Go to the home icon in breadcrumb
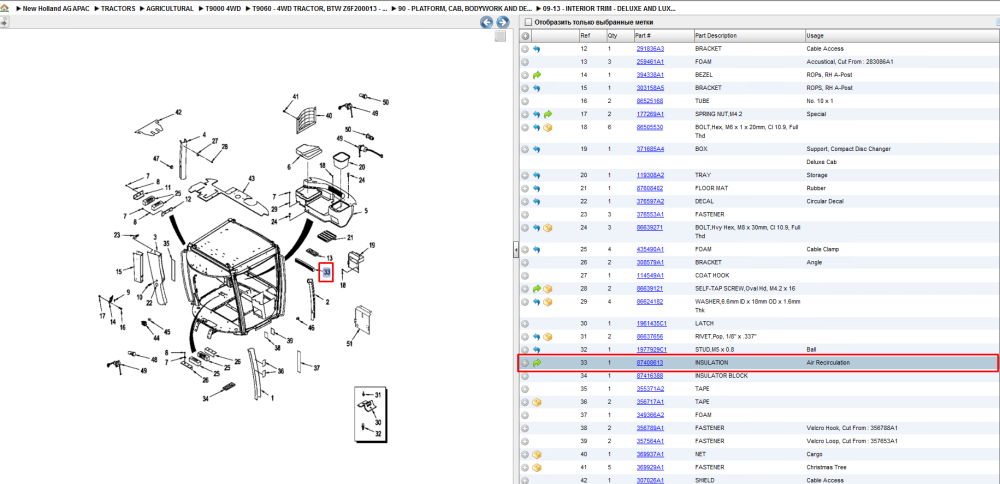 4,9
